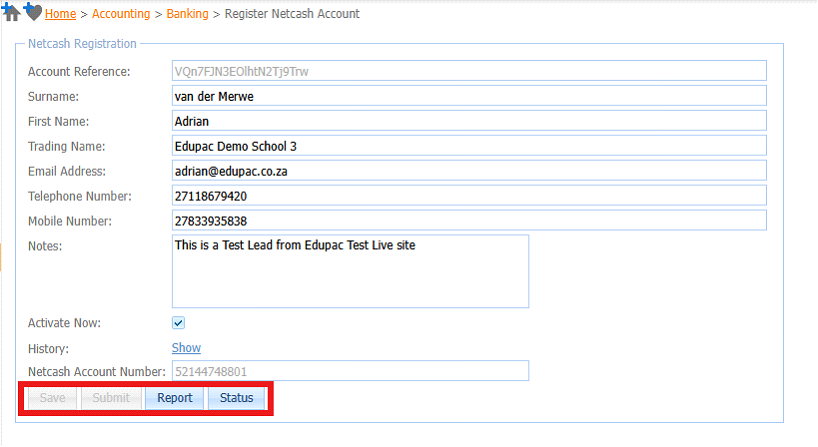Image resolution: width=818 pixels, height=447 pixels.
Task: Click the Netcash Account Number field
Action: coord(350,371)
